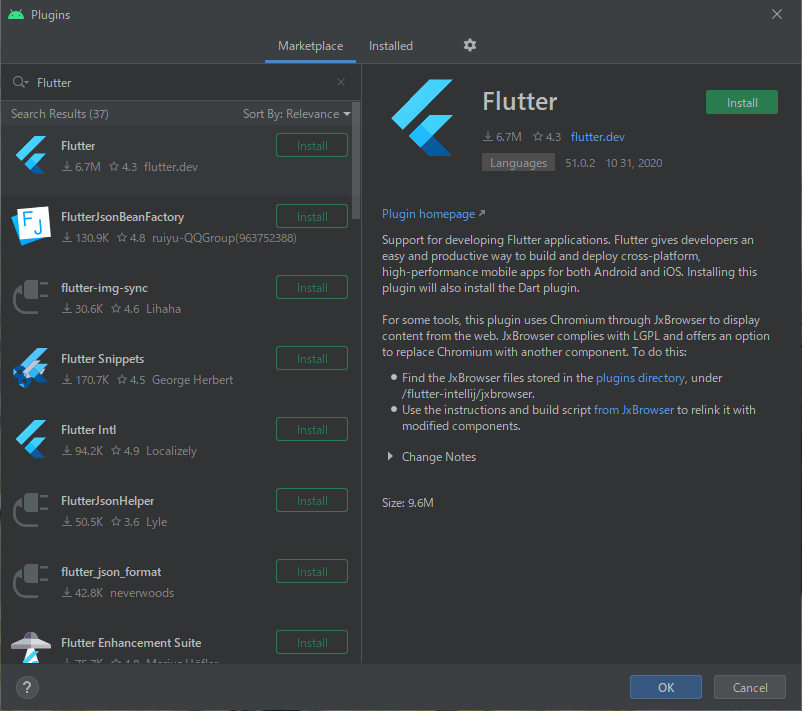Click the Flutter plugin logo in results
Viewport: 802px width, 711px height.
tap(31, 155)
